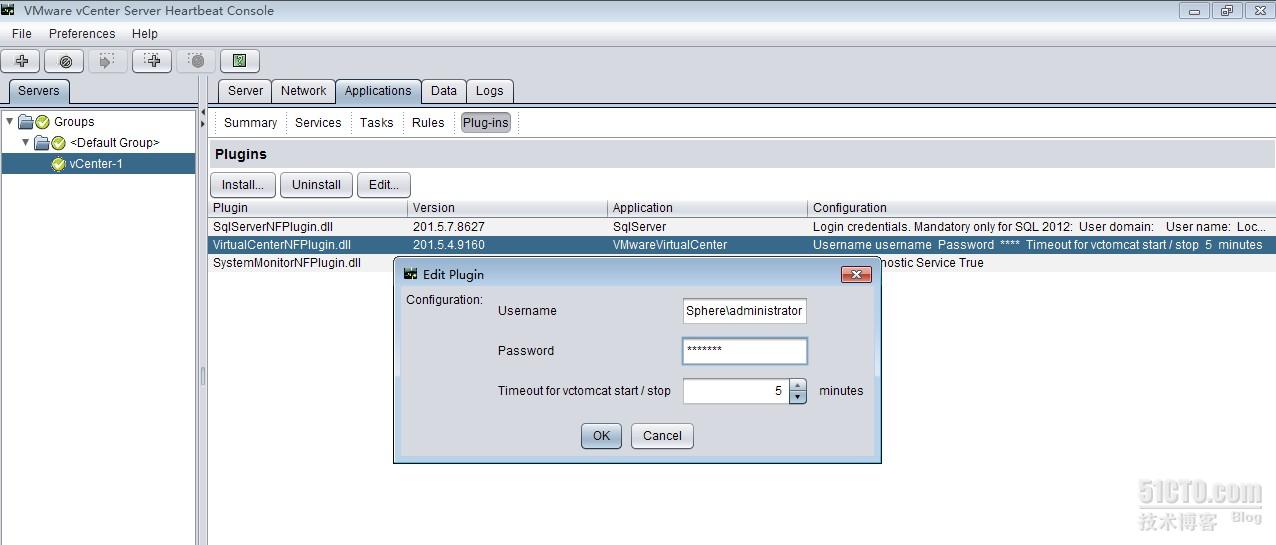Cancel the Edit Plugin dialog

tap(662, 436)
